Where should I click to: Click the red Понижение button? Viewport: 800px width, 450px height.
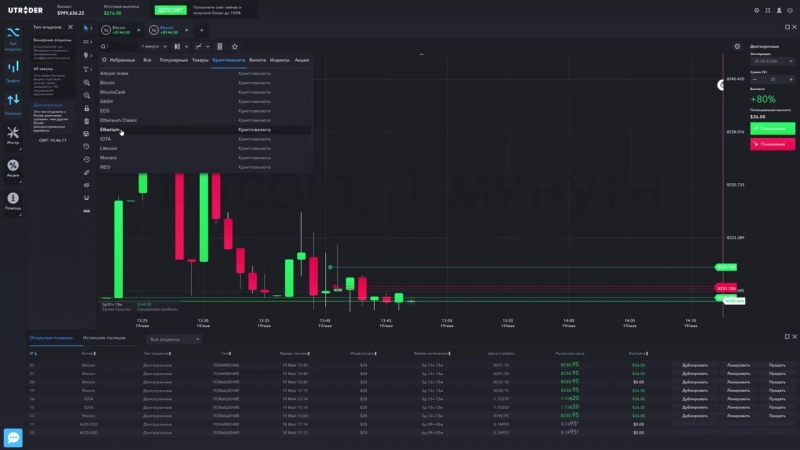pos(772,144)
